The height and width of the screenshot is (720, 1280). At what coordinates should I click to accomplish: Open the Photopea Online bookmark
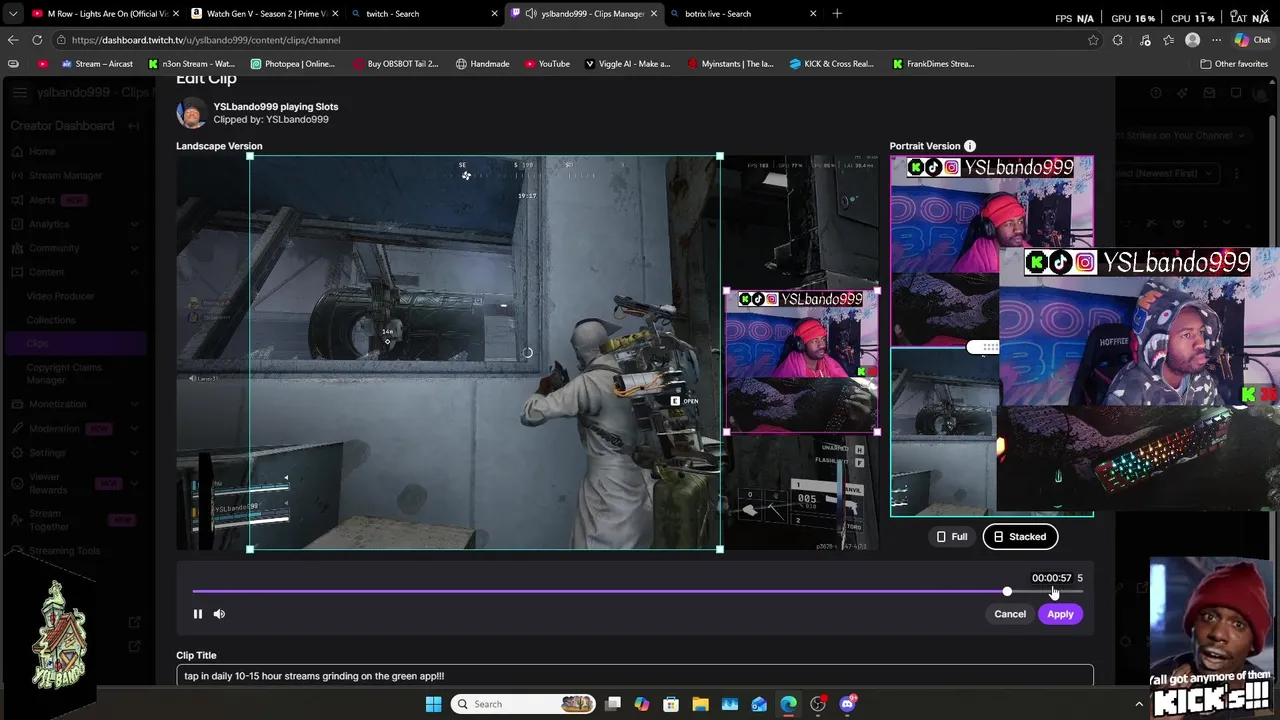pos(293,64)
